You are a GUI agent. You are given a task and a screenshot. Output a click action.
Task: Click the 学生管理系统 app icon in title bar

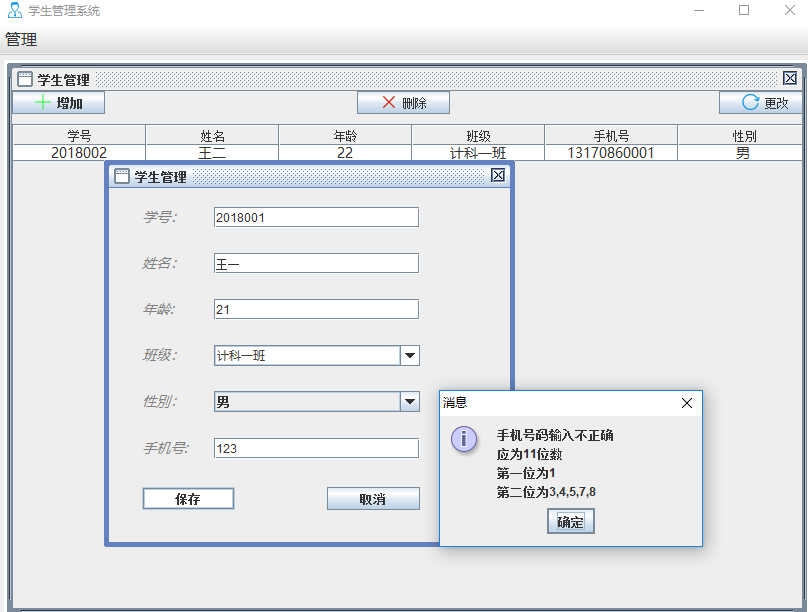[14, 10]
